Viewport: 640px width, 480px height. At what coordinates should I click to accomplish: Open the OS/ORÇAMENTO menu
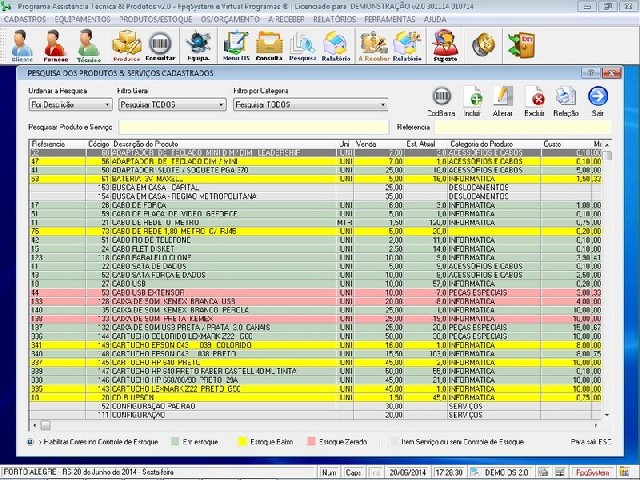(x=230, y=19)
